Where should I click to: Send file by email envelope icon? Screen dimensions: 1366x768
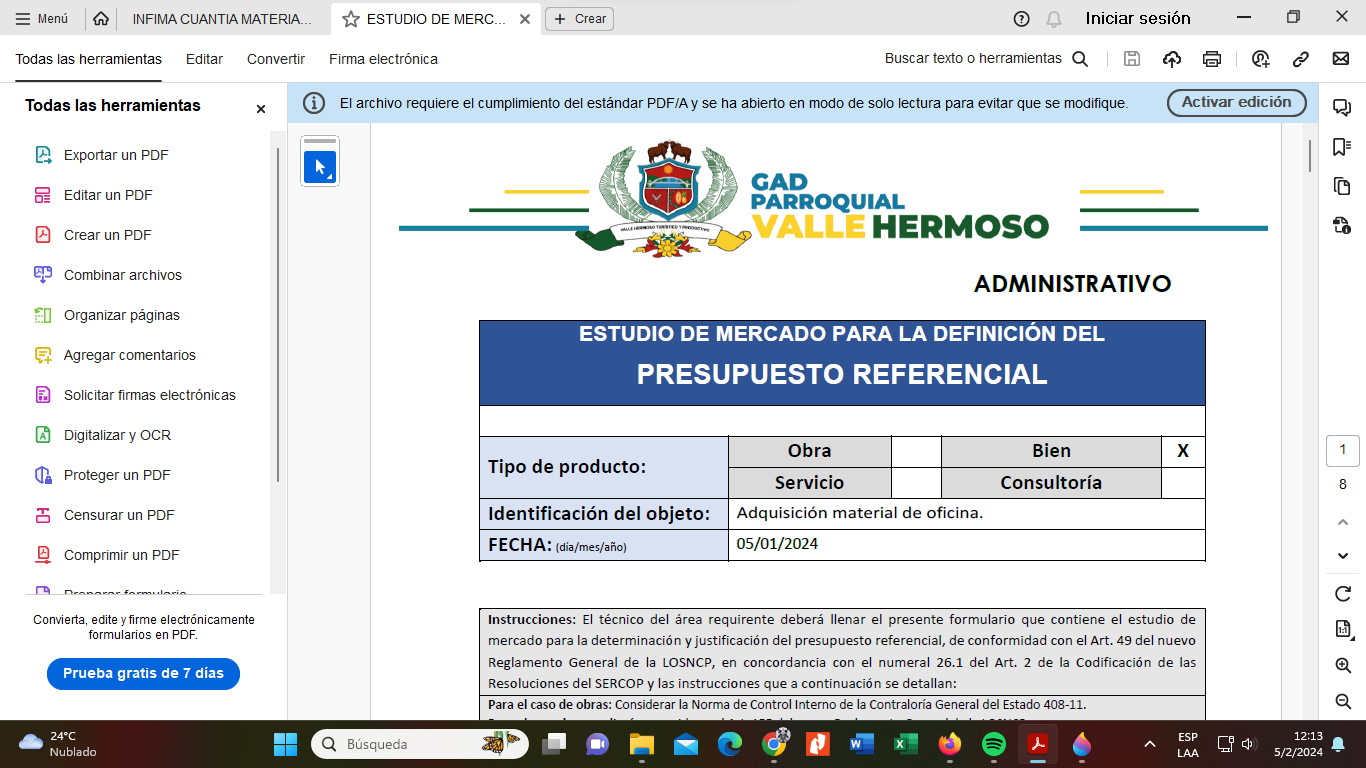1341,59
